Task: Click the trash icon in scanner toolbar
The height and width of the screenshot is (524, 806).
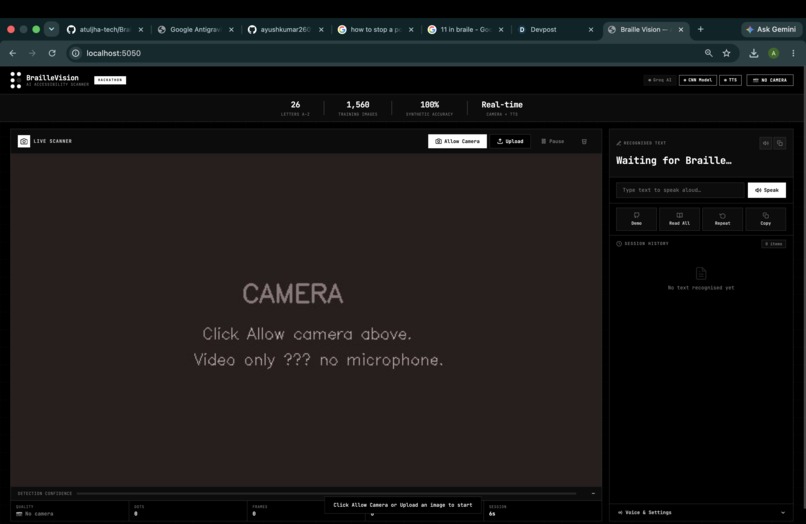Action: [584, 141]
